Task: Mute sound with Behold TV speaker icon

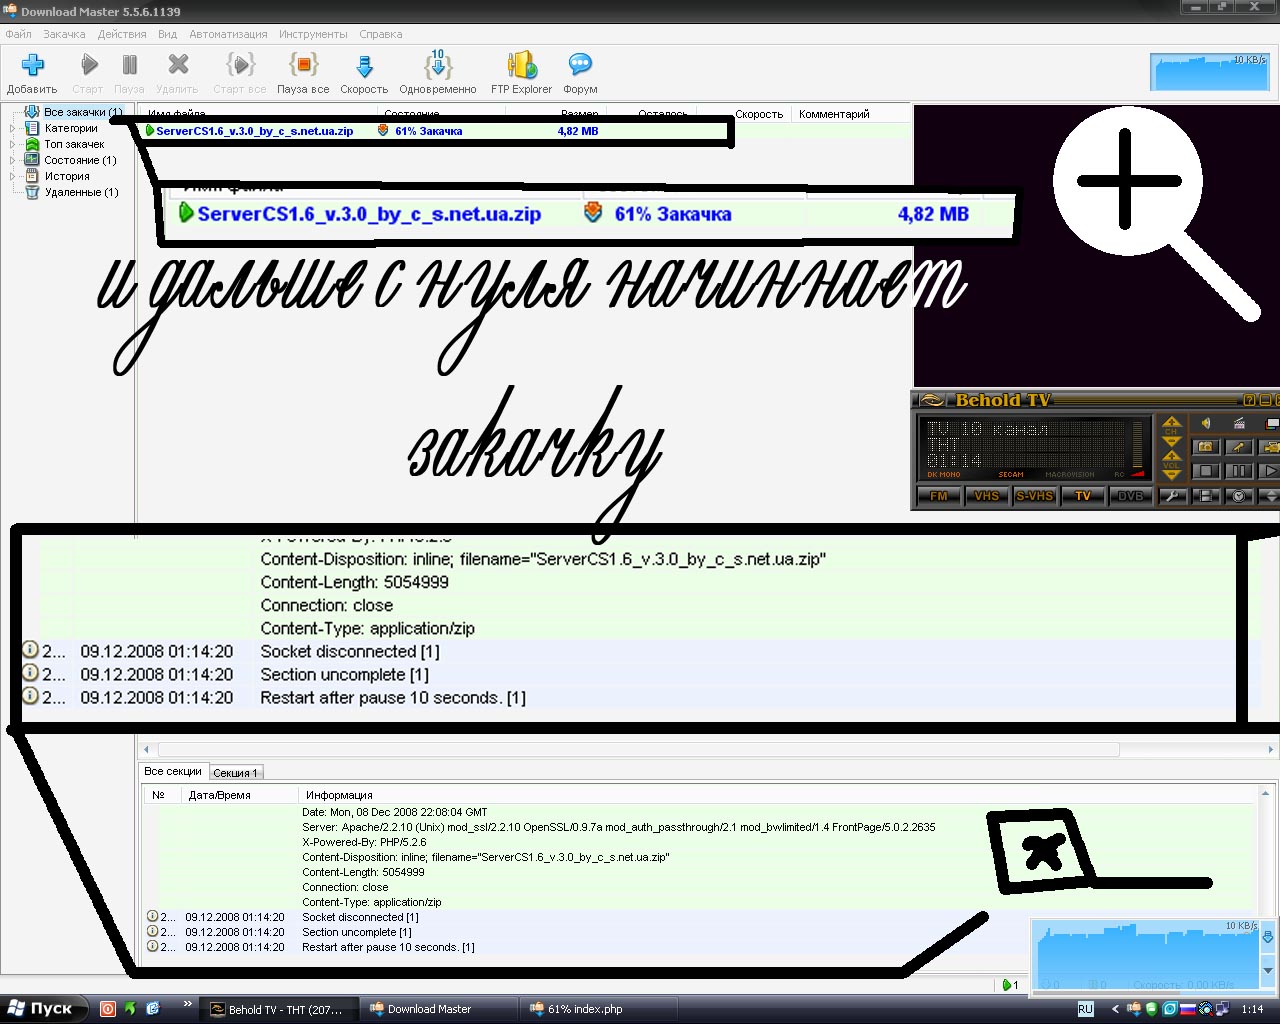Action: tap(1206, 423)
